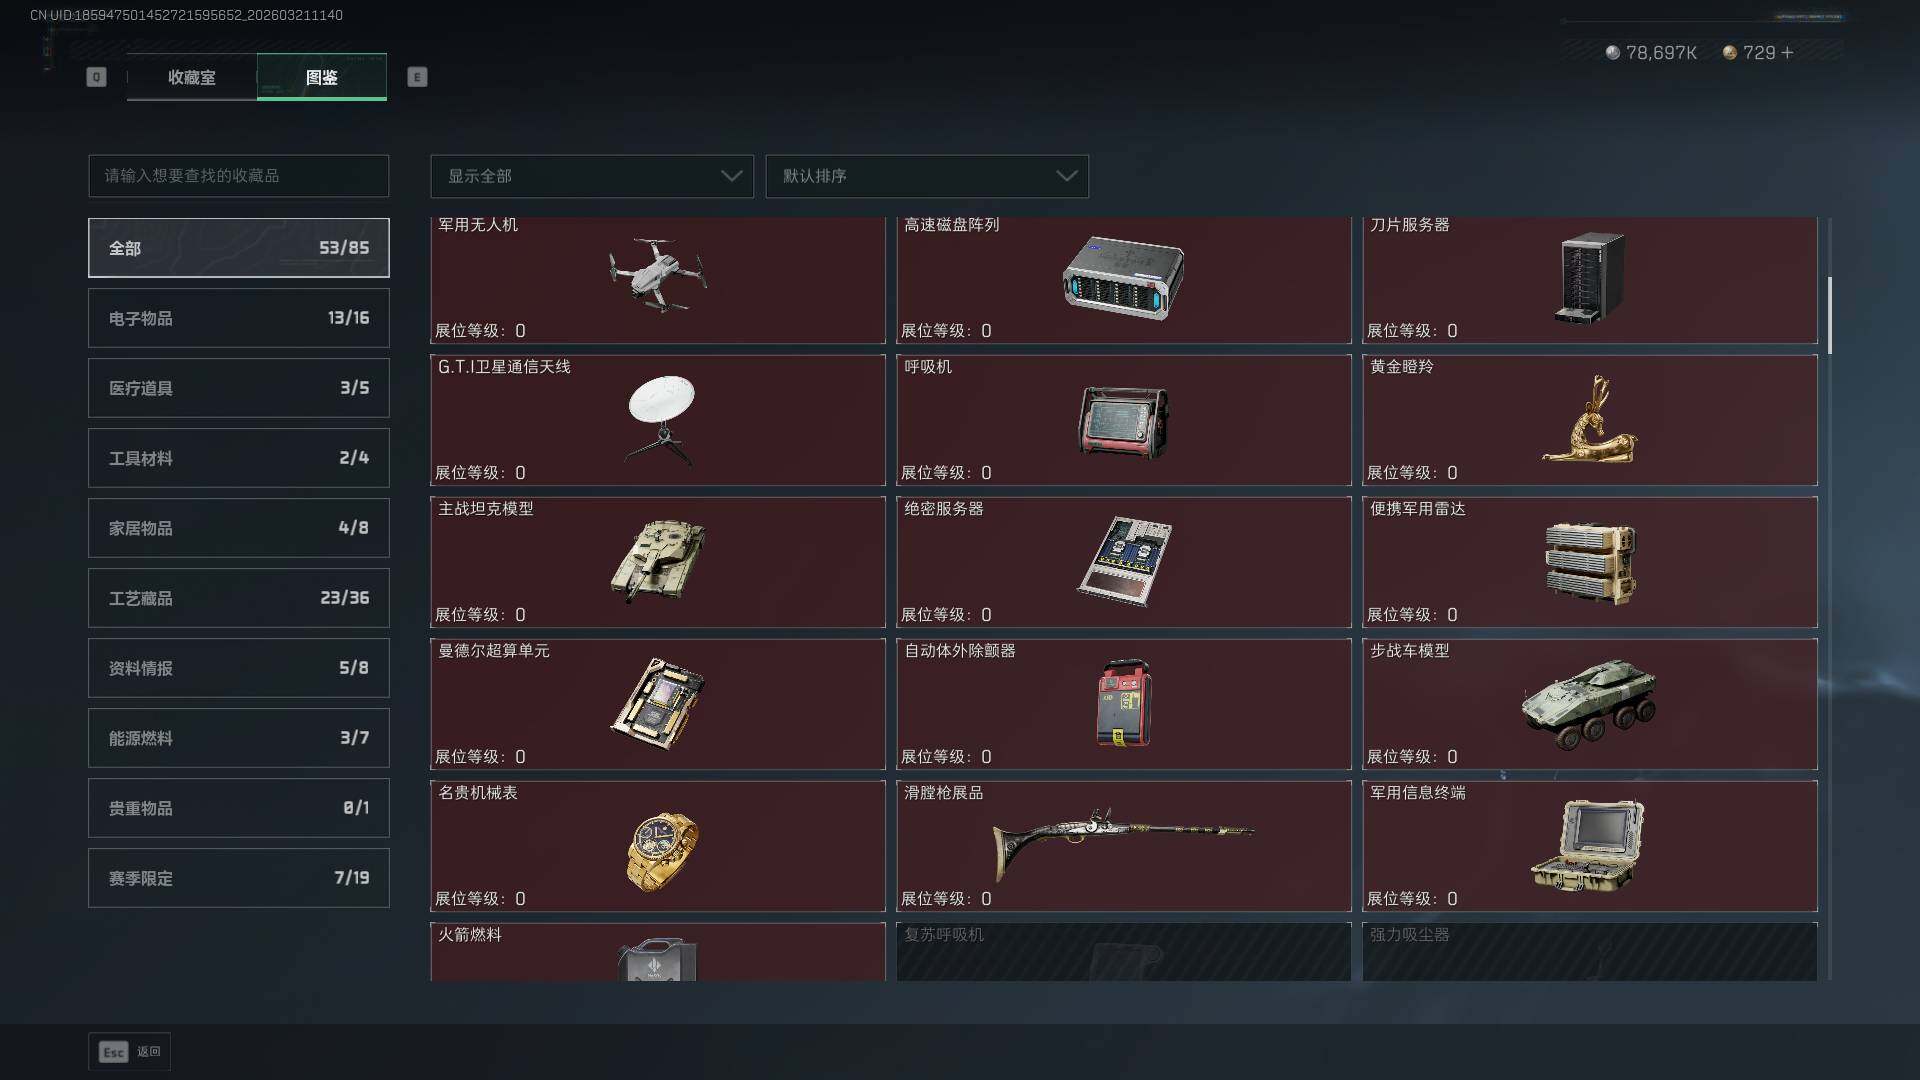Screen dimensions: 1920x1080
Task: Open the 显示全部 filter dropdown
Action: (592, 176)
